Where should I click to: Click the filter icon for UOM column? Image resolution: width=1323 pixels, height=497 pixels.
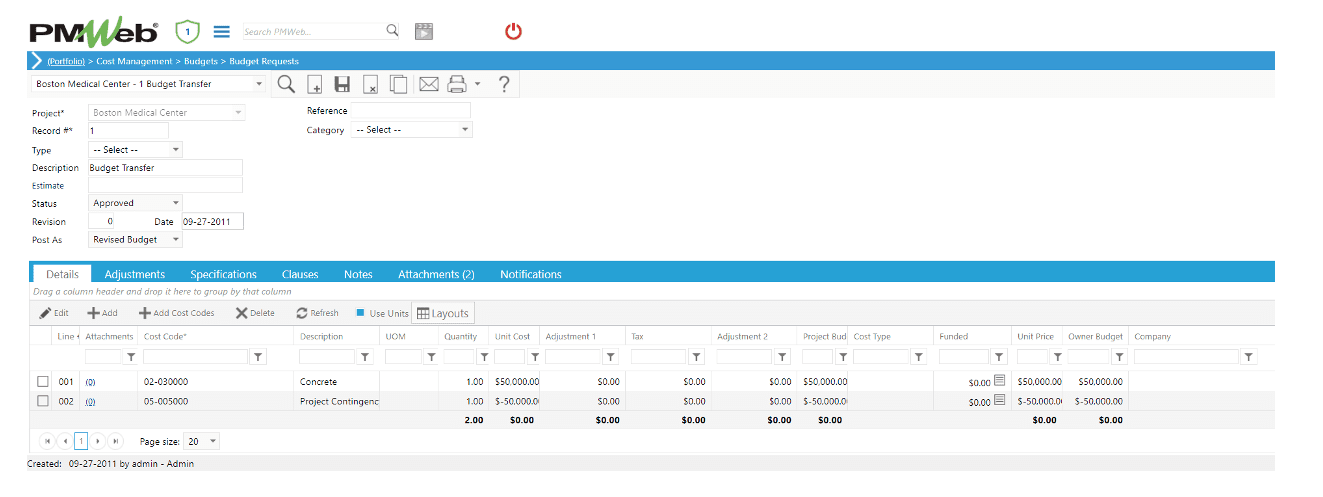(x=430, y=356)
